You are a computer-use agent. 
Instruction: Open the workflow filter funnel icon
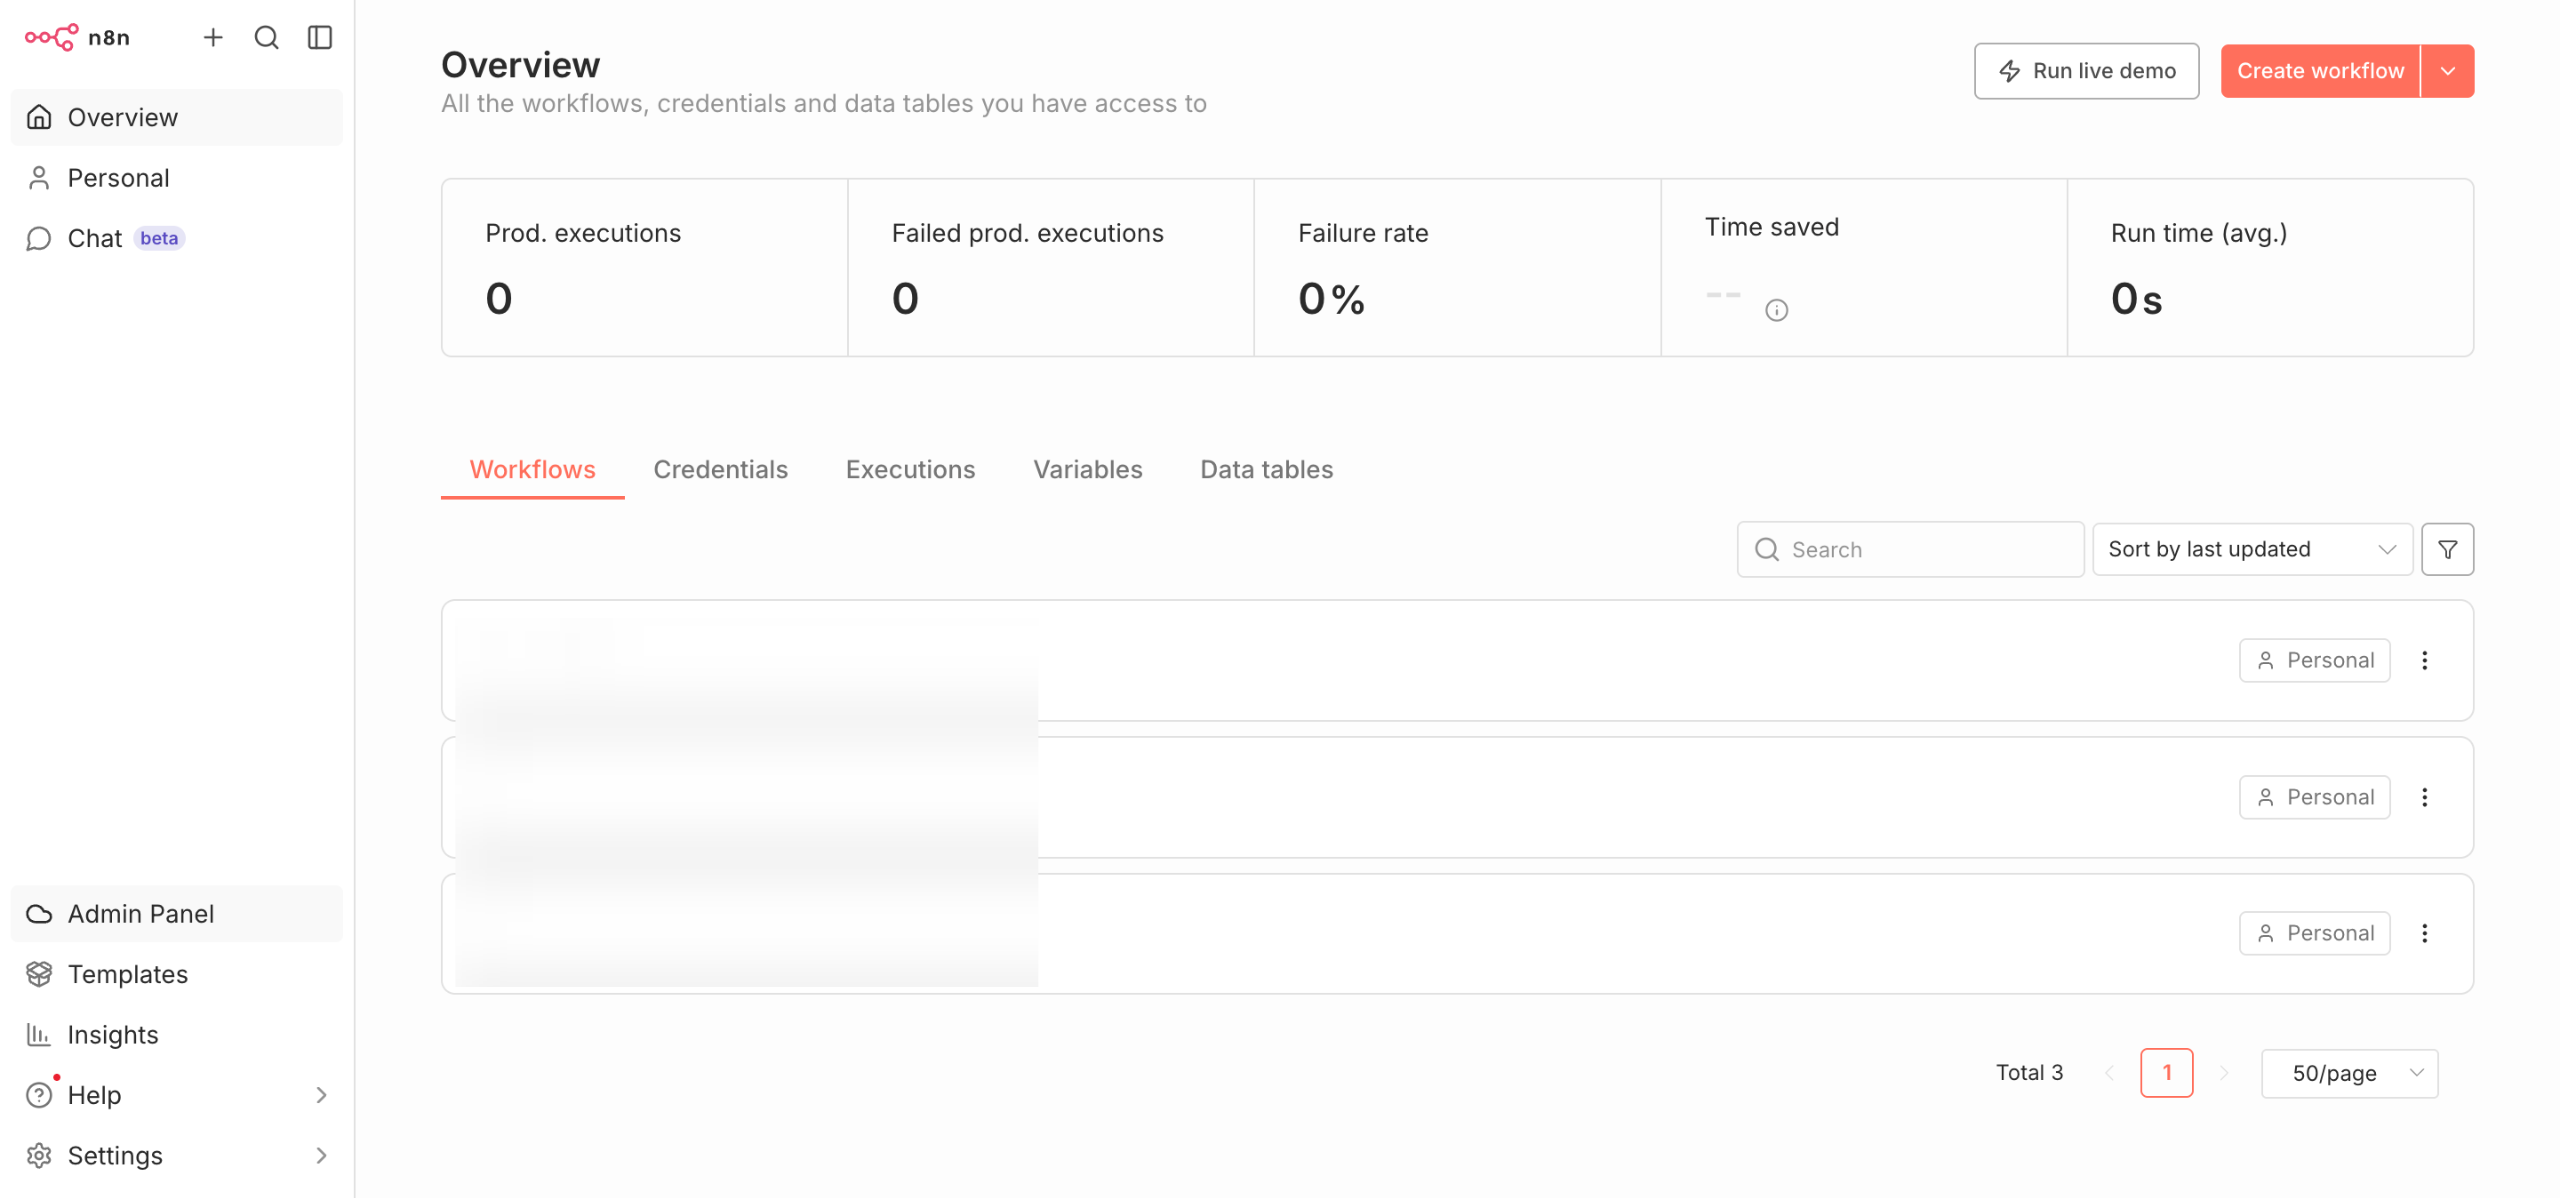(2447, 549)
